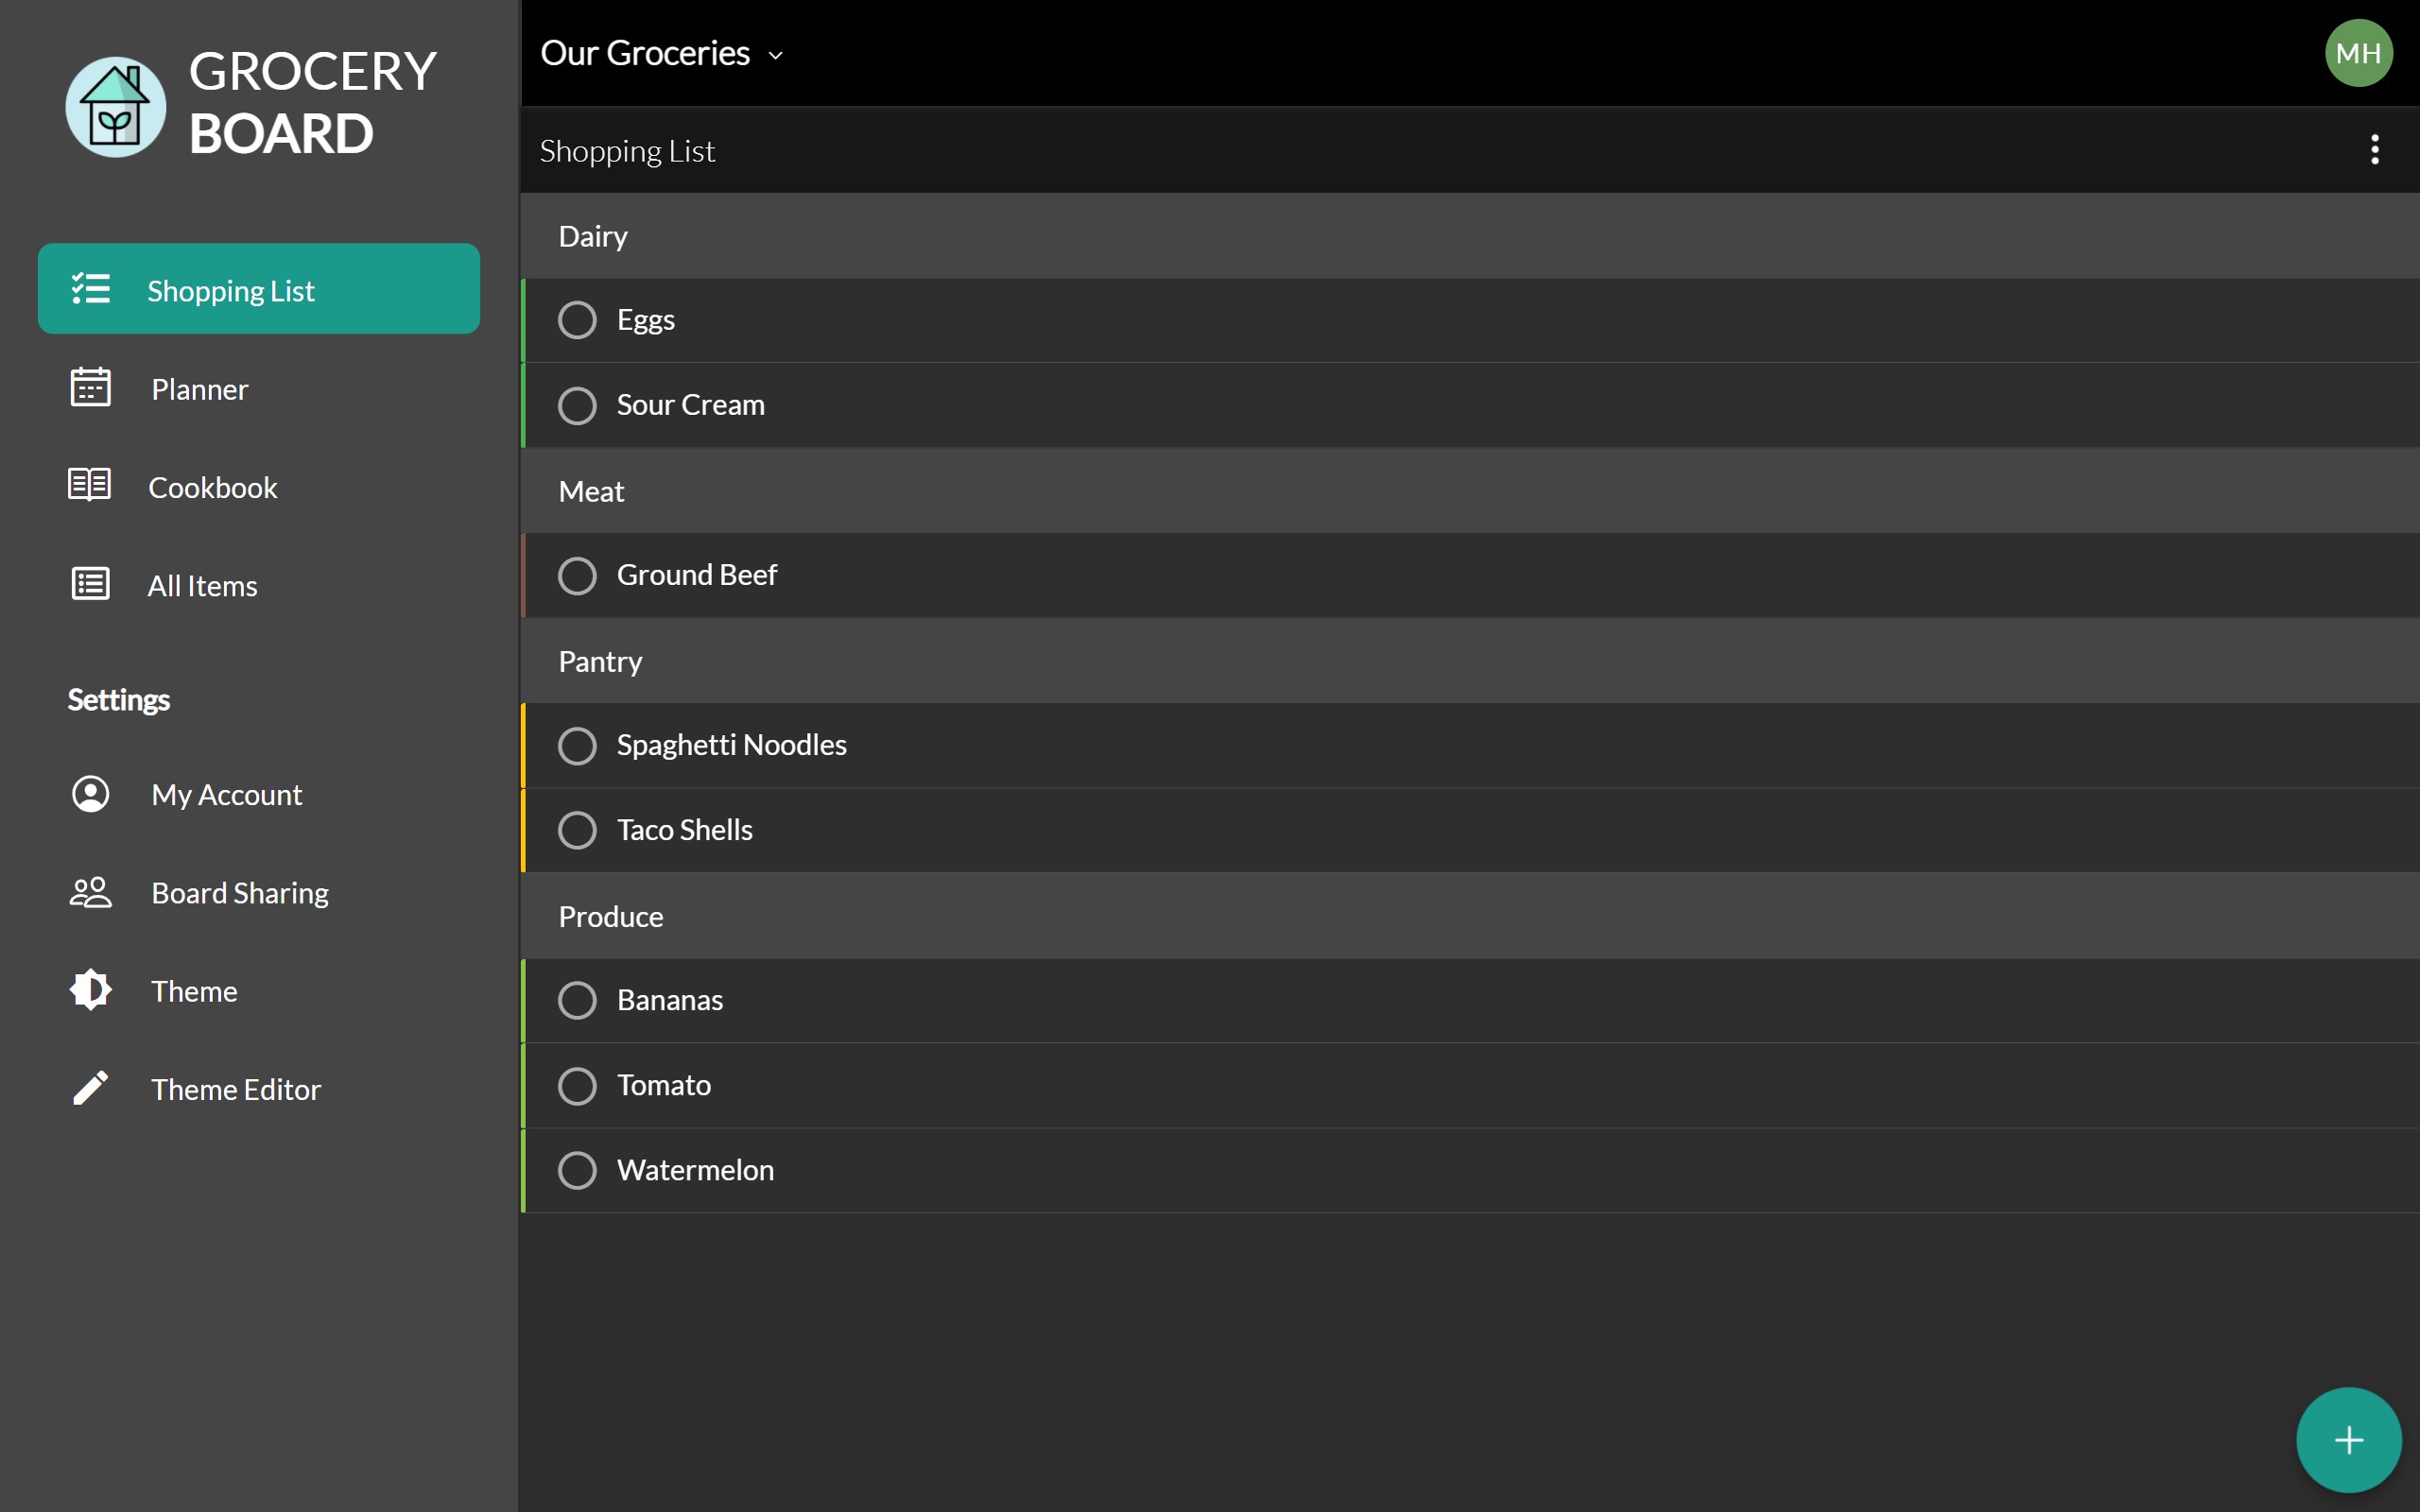Viewport: 2420px width, 1512px height.
Task: Click the yellow color bar beside Taco Shells
Action: point(523,829)
